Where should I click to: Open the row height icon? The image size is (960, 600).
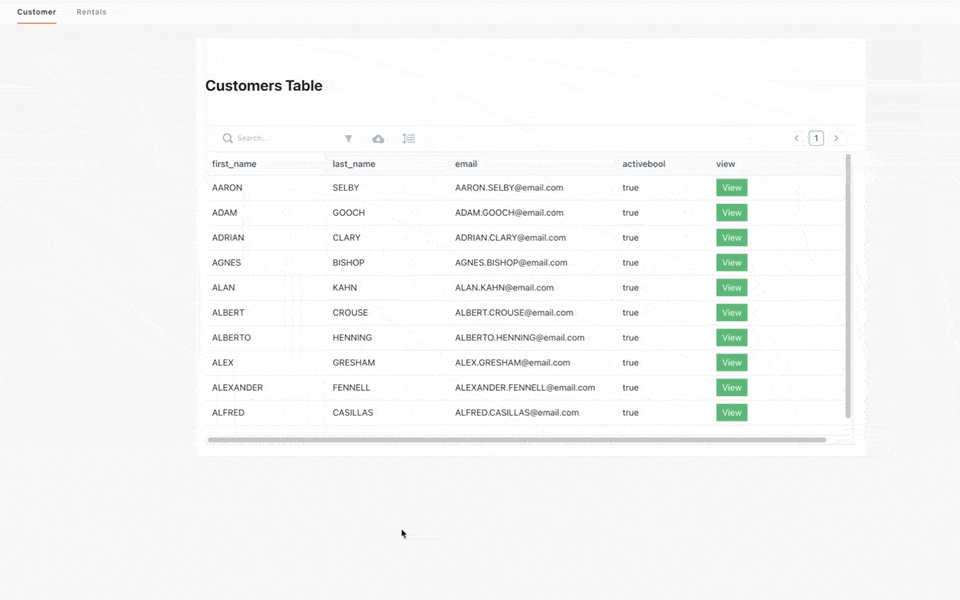point(408,139)
